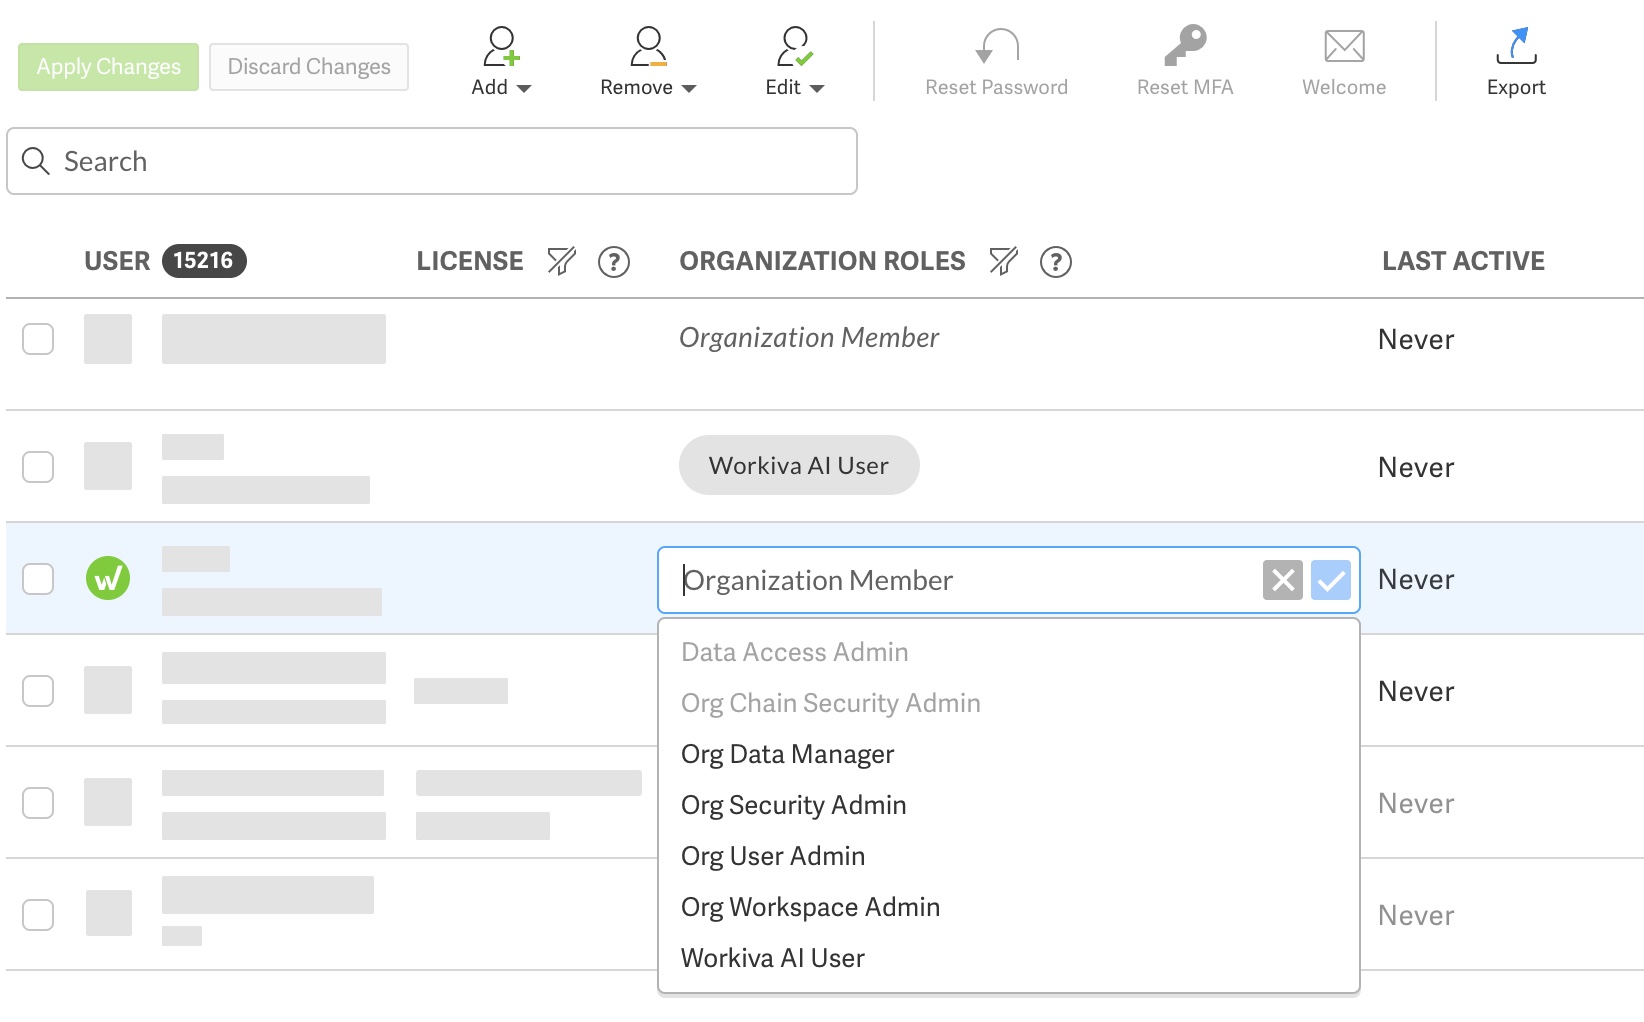Click the Reset Password label
Viewport: 1644px width, 1022px height.
pyautogui.click(x=997, y=87)
